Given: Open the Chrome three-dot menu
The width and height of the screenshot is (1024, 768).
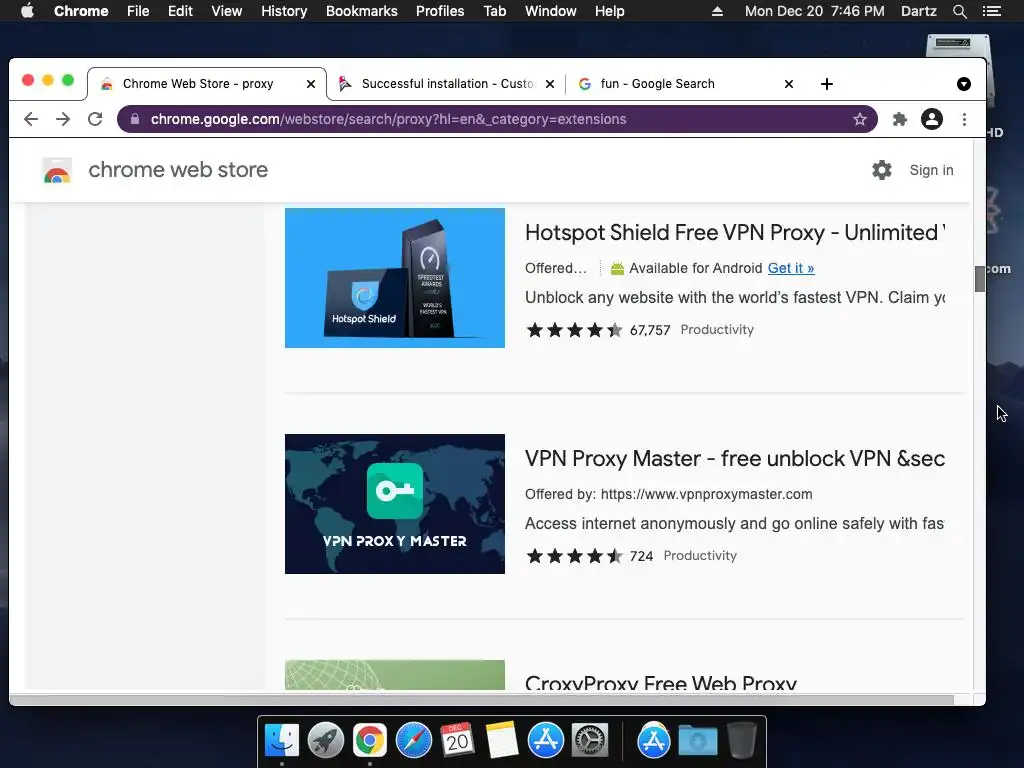Looking at the screenshot, I should click(x=965, y=119).
